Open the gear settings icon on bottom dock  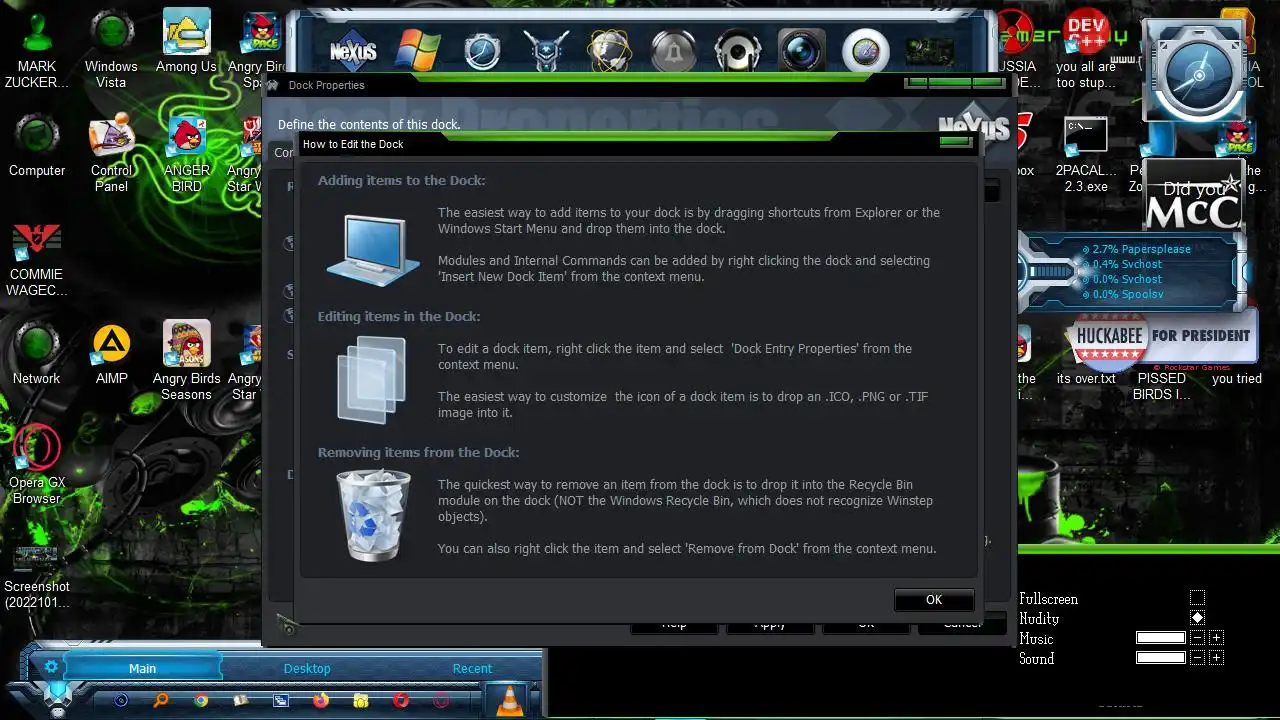click(51, 667)
